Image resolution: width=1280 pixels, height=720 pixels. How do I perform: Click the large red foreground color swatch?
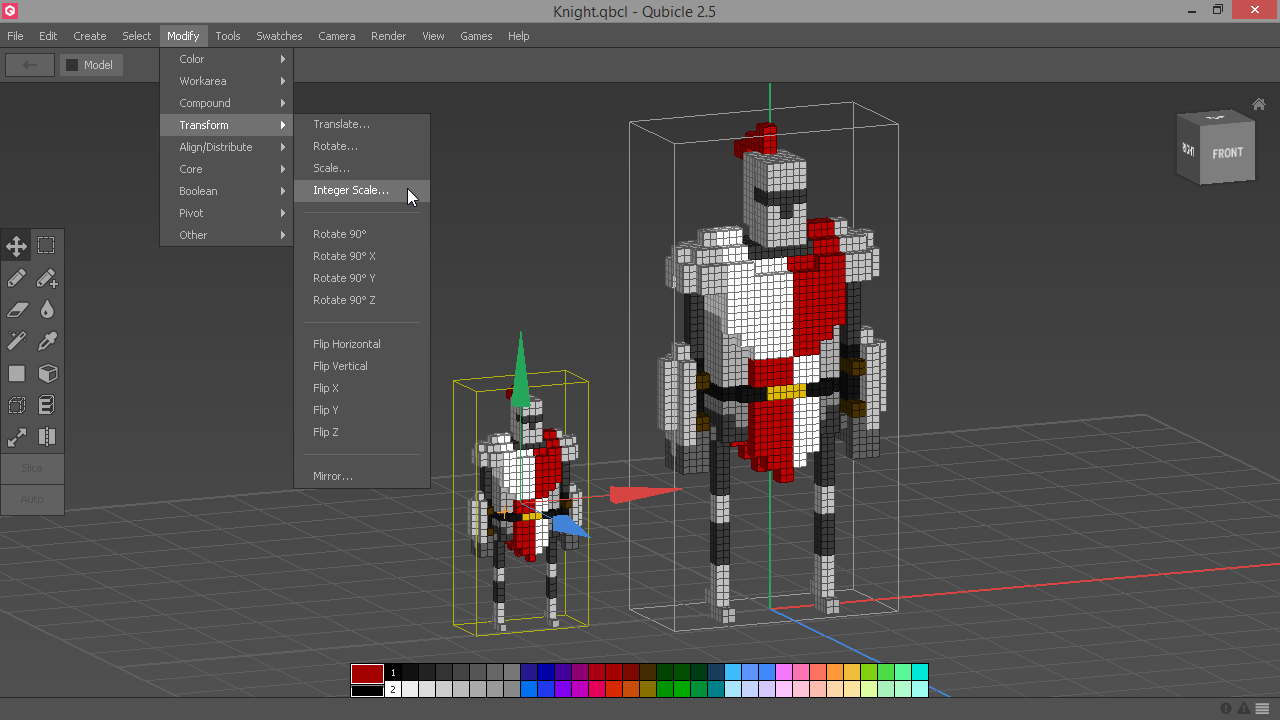(367, 674)
